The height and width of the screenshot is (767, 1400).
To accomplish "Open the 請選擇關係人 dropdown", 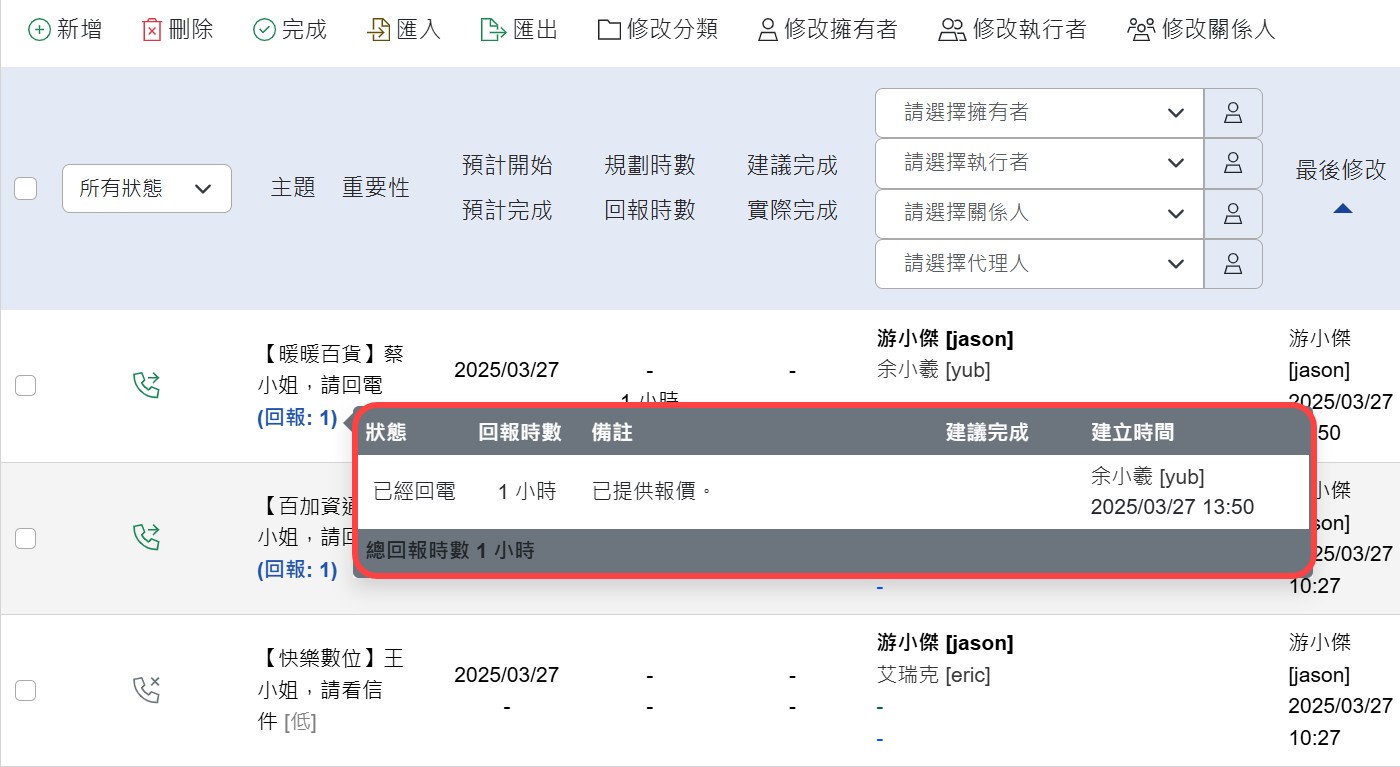I will [x=1039, y=213].
